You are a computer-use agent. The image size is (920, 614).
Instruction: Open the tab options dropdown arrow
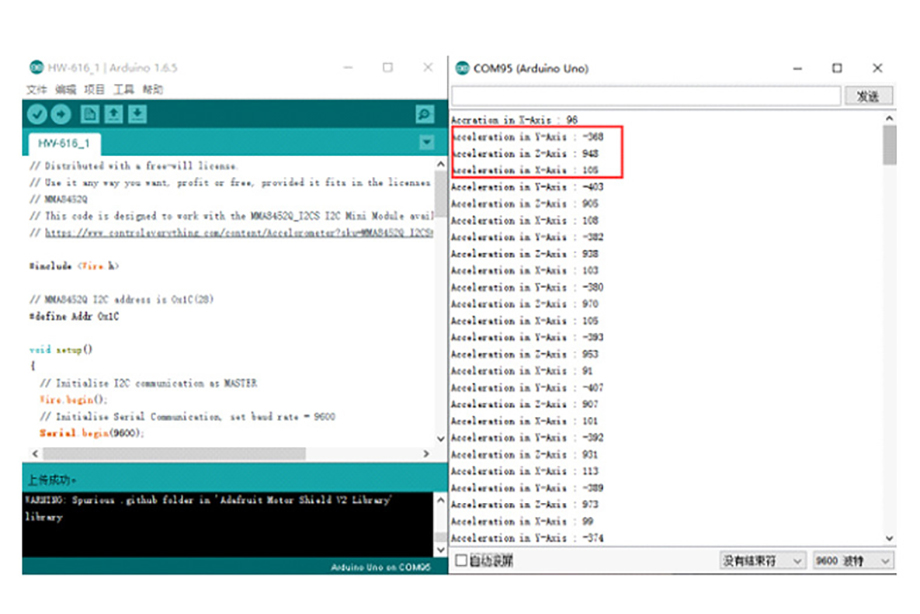point(427,142)
